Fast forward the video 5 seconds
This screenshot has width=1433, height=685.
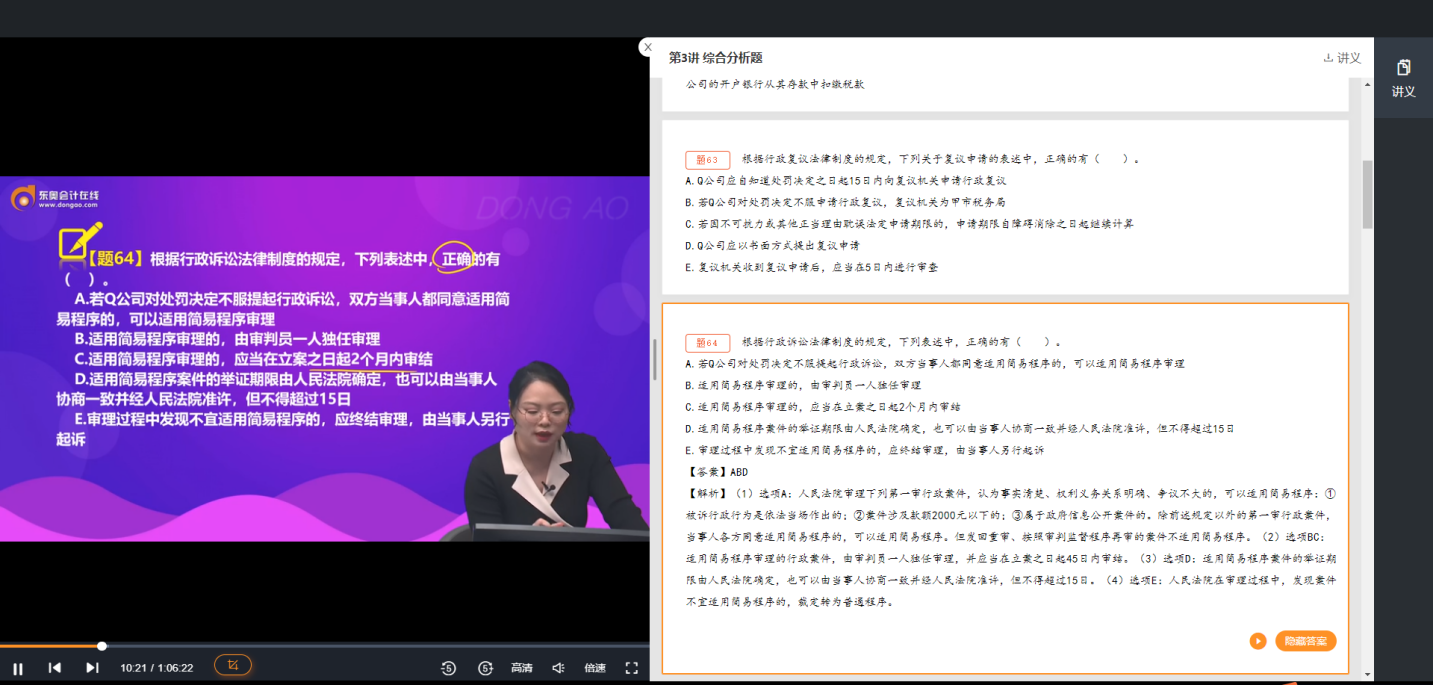[x=485, y=667]
